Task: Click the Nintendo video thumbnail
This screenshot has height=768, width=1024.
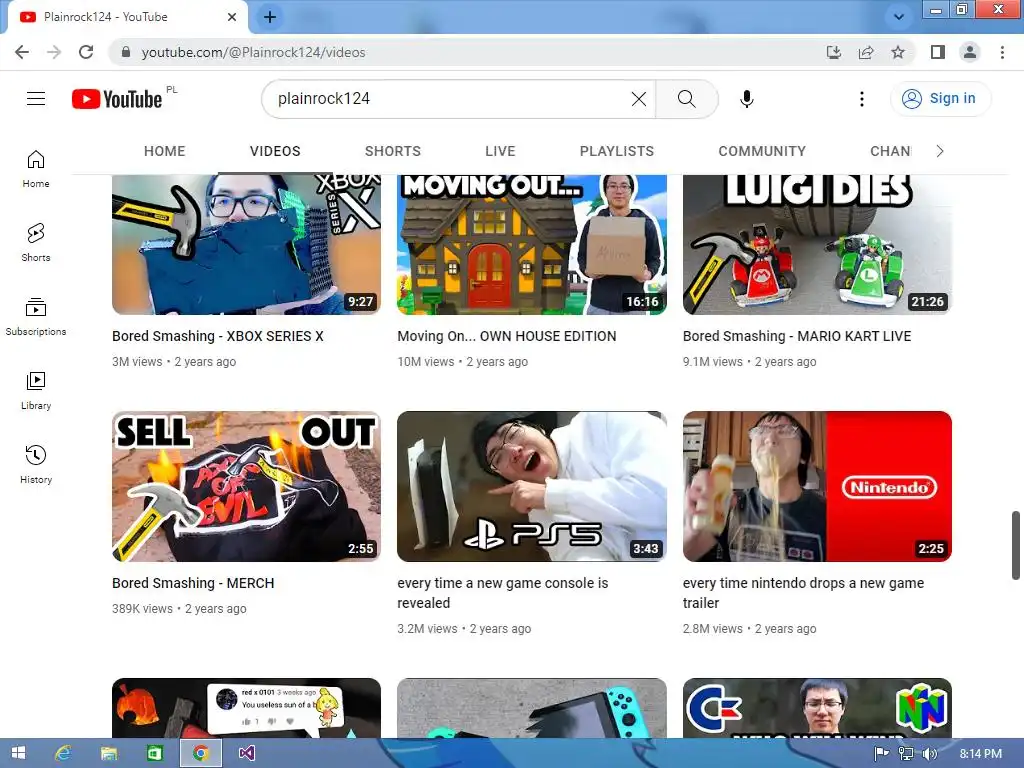Action: click(817, 487)
